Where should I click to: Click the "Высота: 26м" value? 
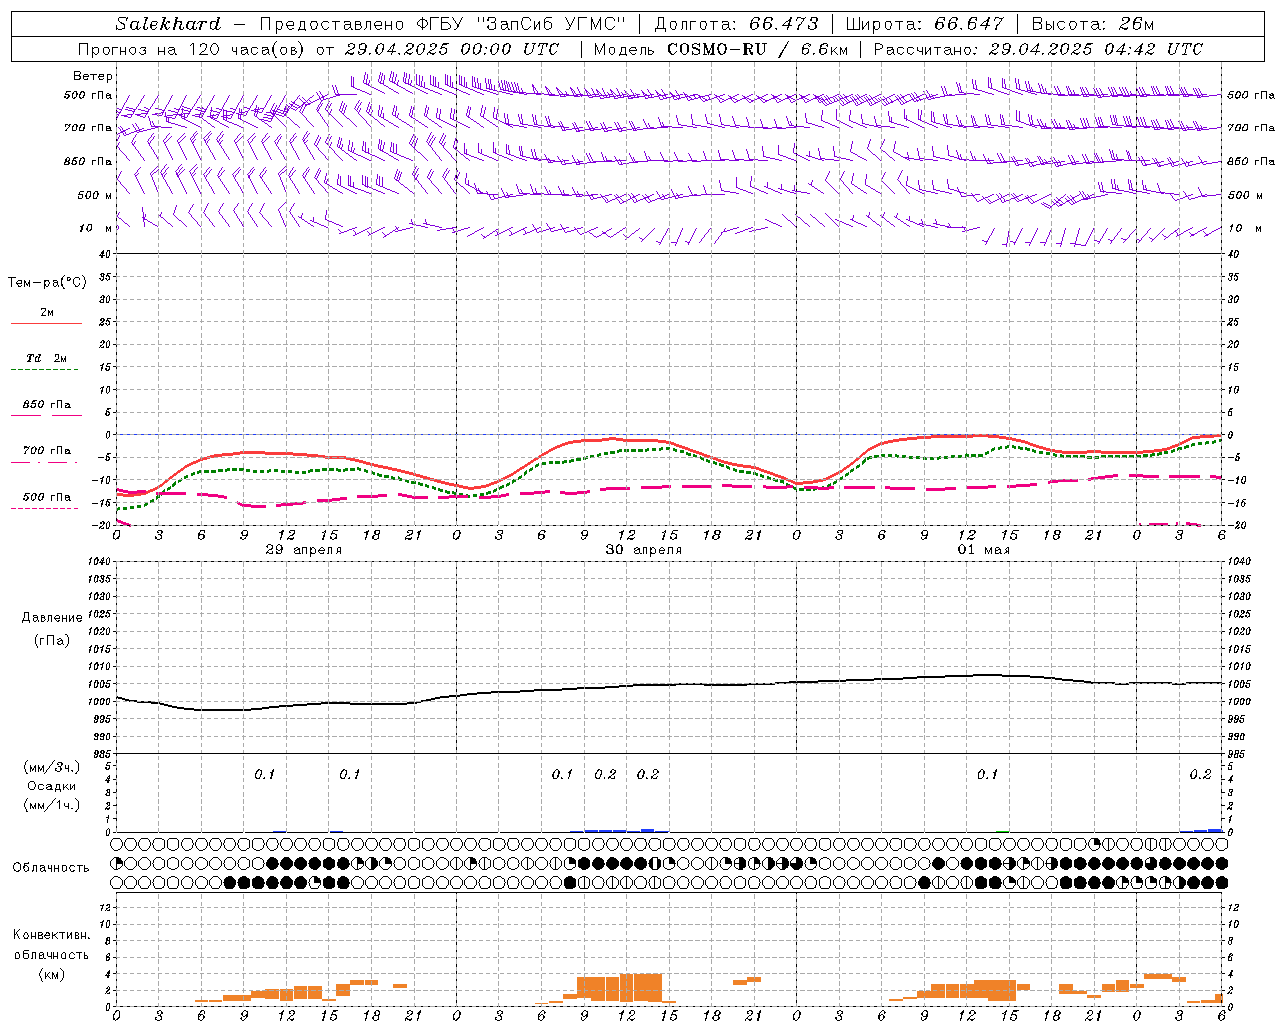tap(1092, 24)
